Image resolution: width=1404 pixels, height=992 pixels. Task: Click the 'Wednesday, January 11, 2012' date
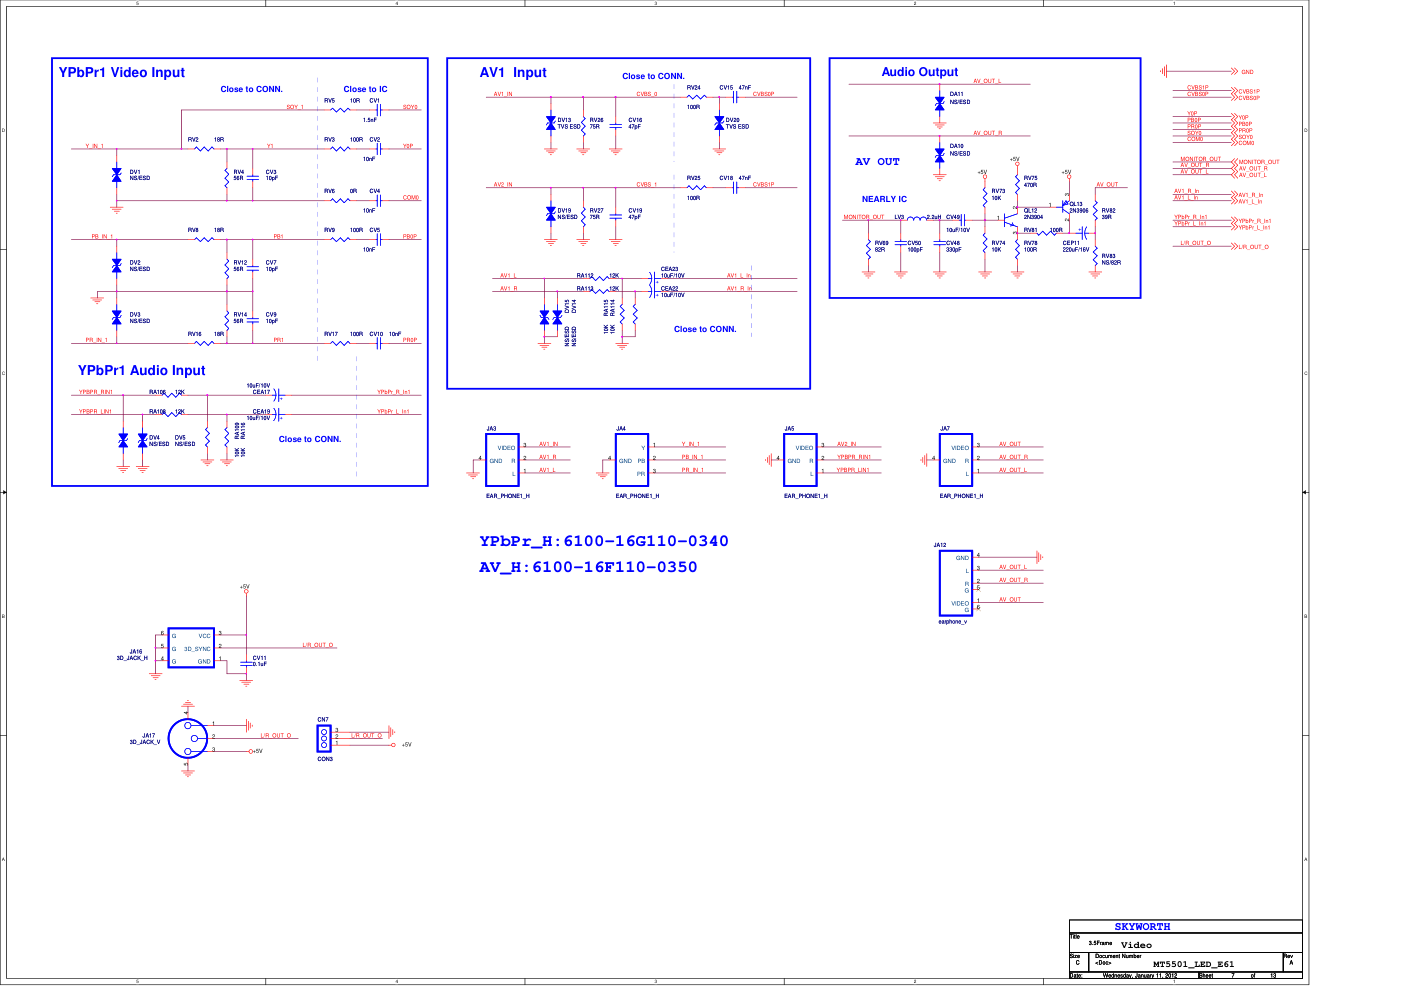(x=1140, y=975)
